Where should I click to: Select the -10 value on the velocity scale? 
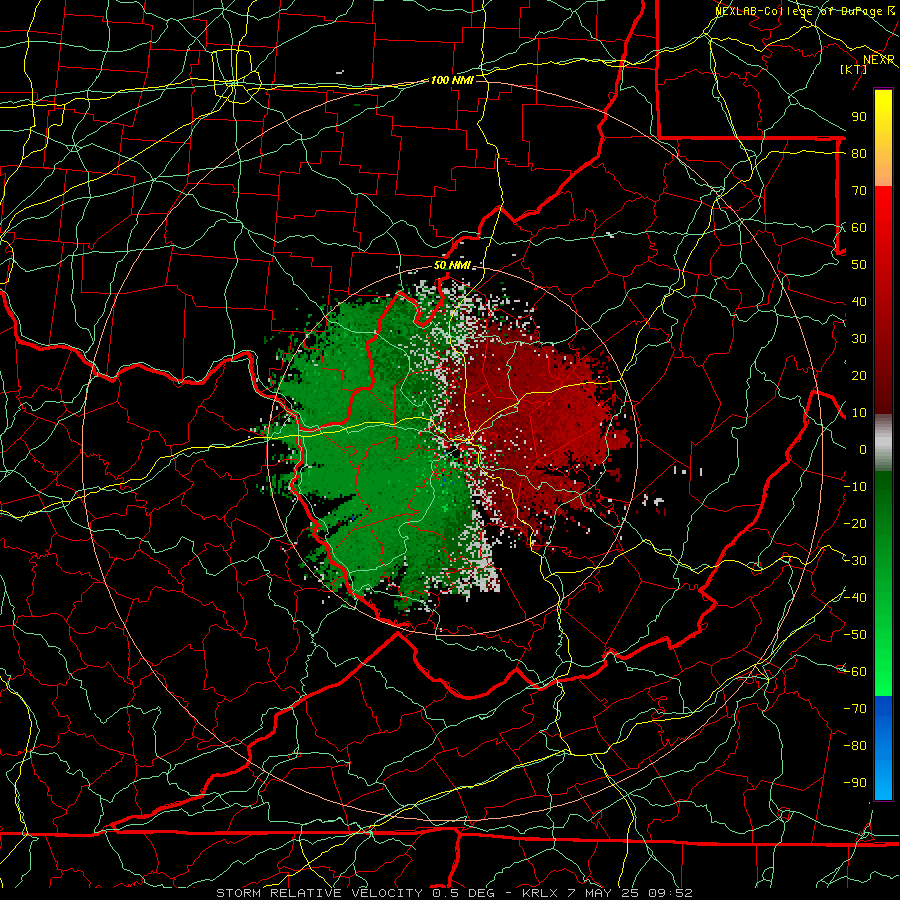[x=855, y=487]
